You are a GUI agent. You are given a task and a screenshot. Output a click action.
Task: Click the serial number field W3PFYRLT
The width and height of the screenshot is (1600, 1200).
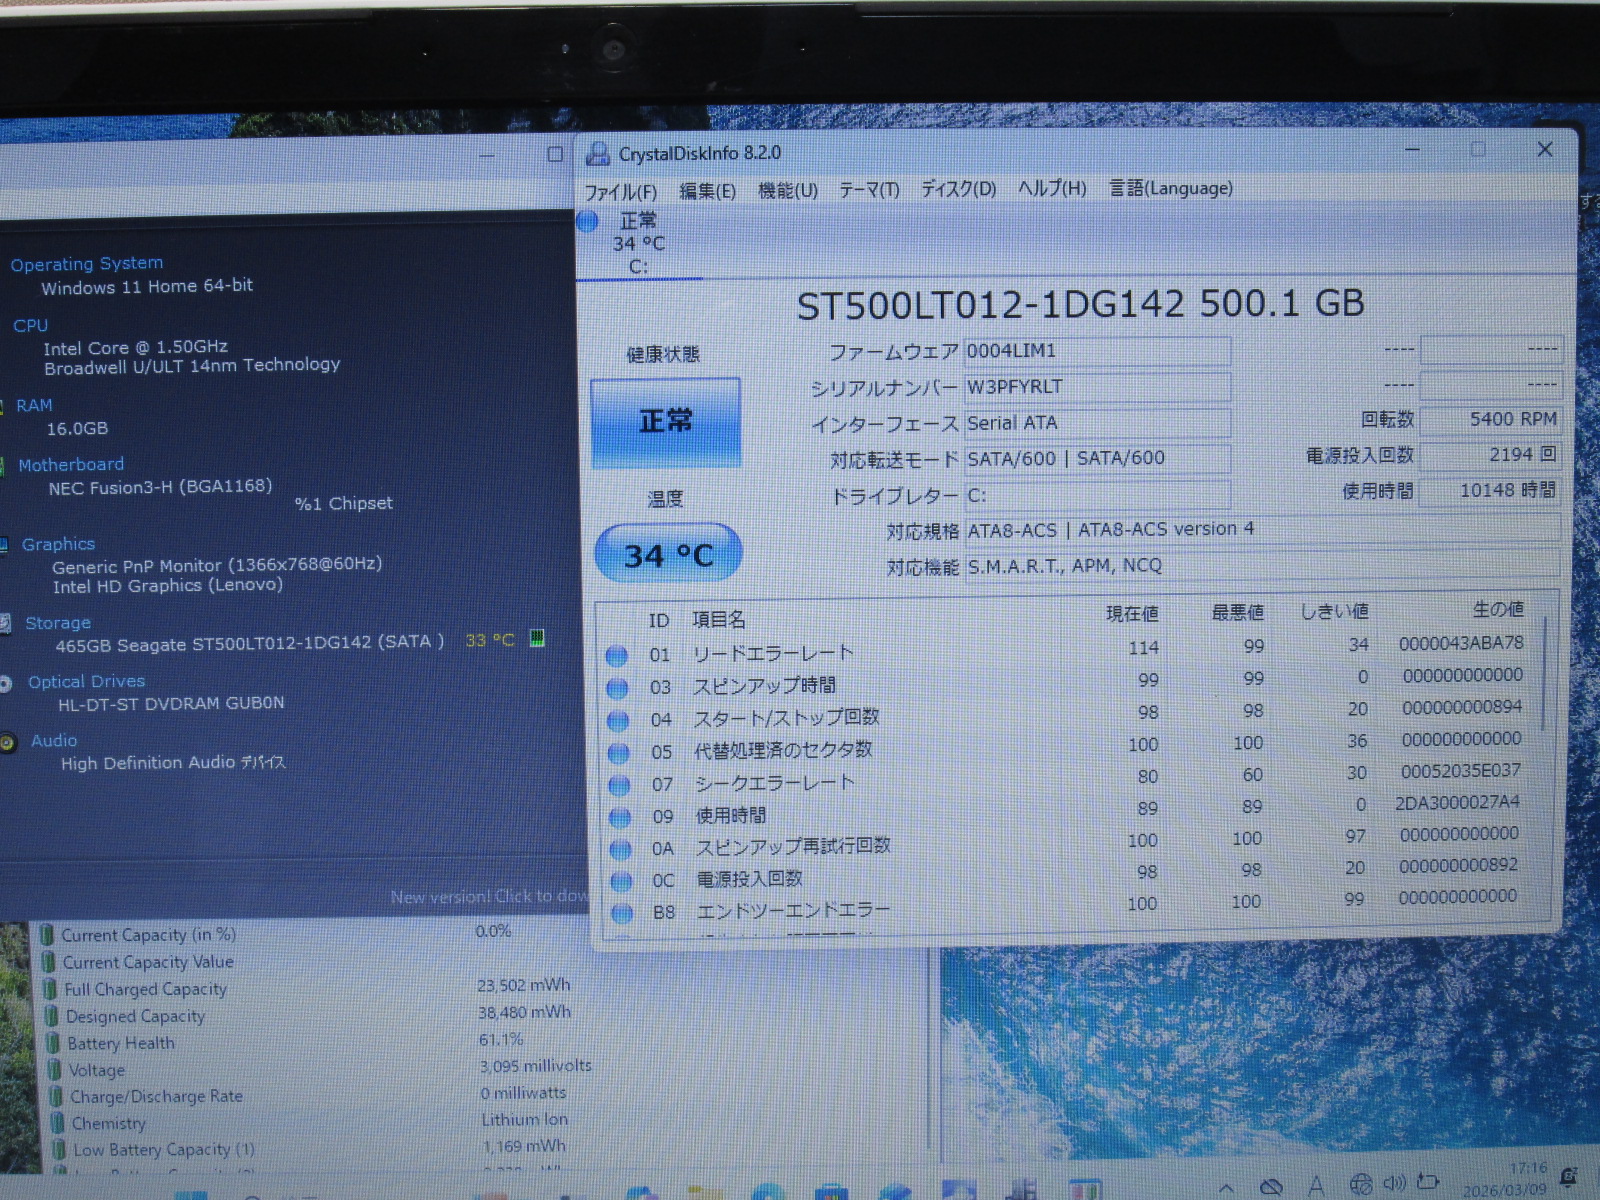pyautogui.click(x=1096, y=387)
